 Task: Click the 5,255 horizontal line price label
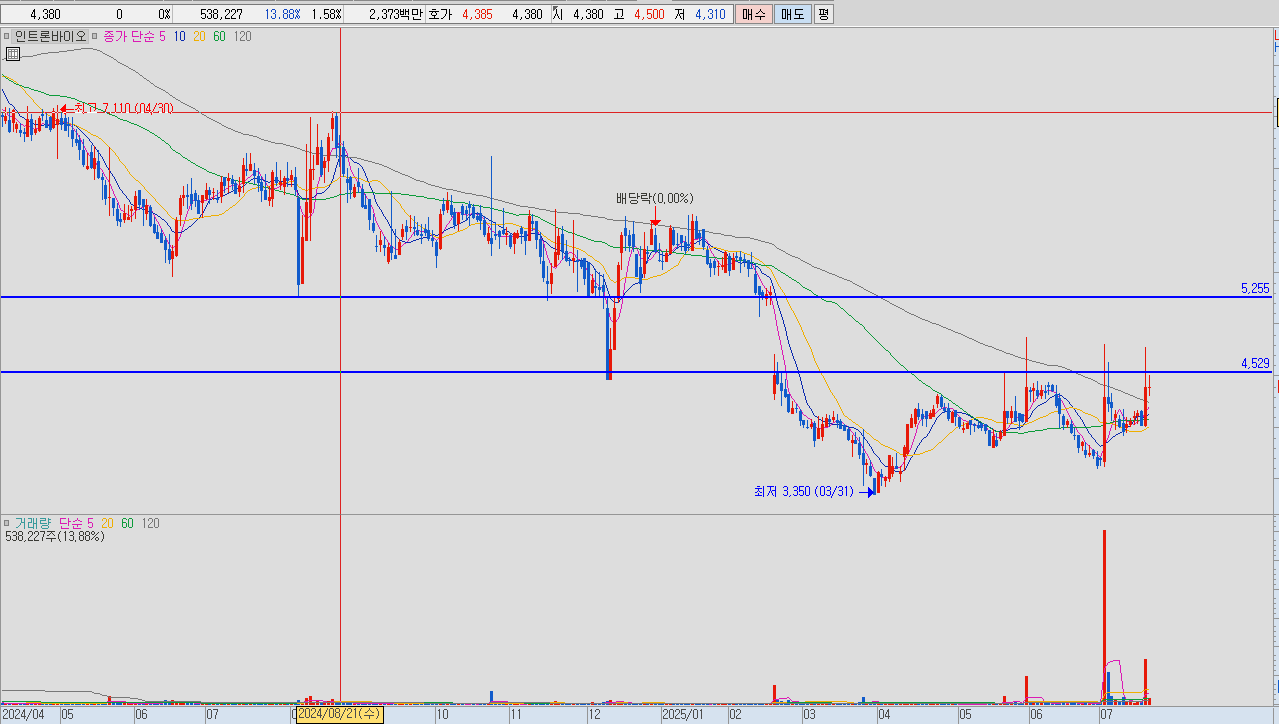tap(1254, 288)
